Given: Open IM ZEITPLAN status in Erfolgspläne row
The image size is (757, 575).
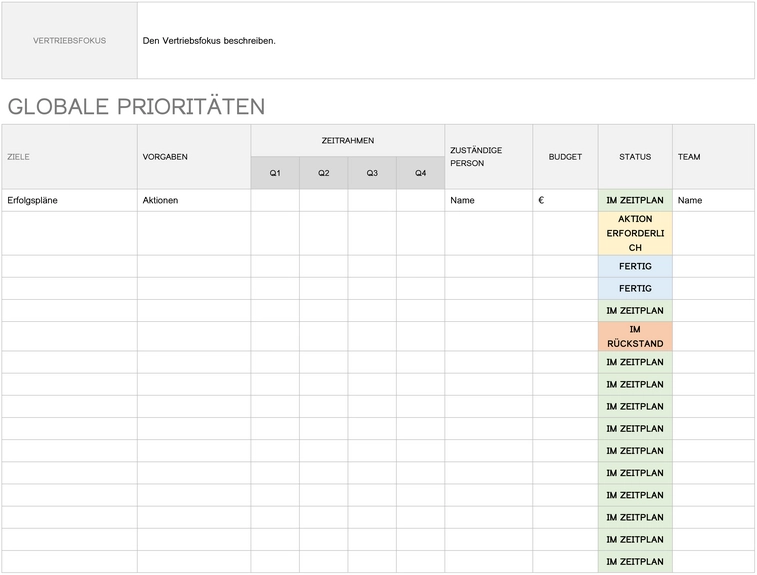Looking at the screenshot, I should [x=635, y=200].
